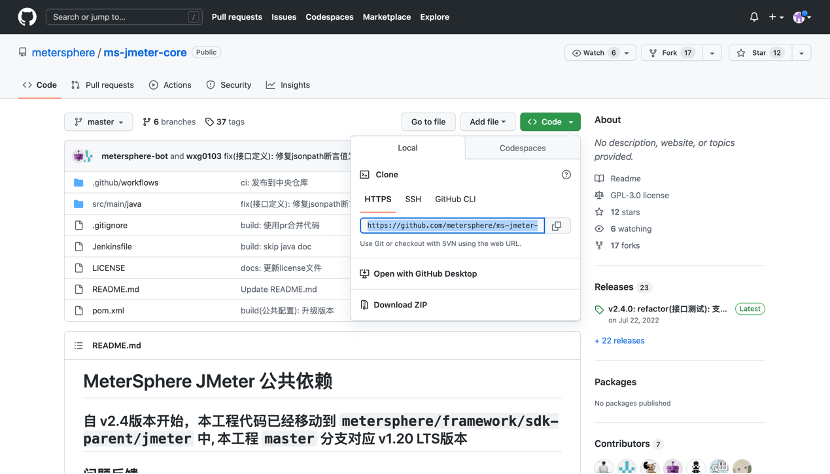Open the pom.xml file

point(108,310)
